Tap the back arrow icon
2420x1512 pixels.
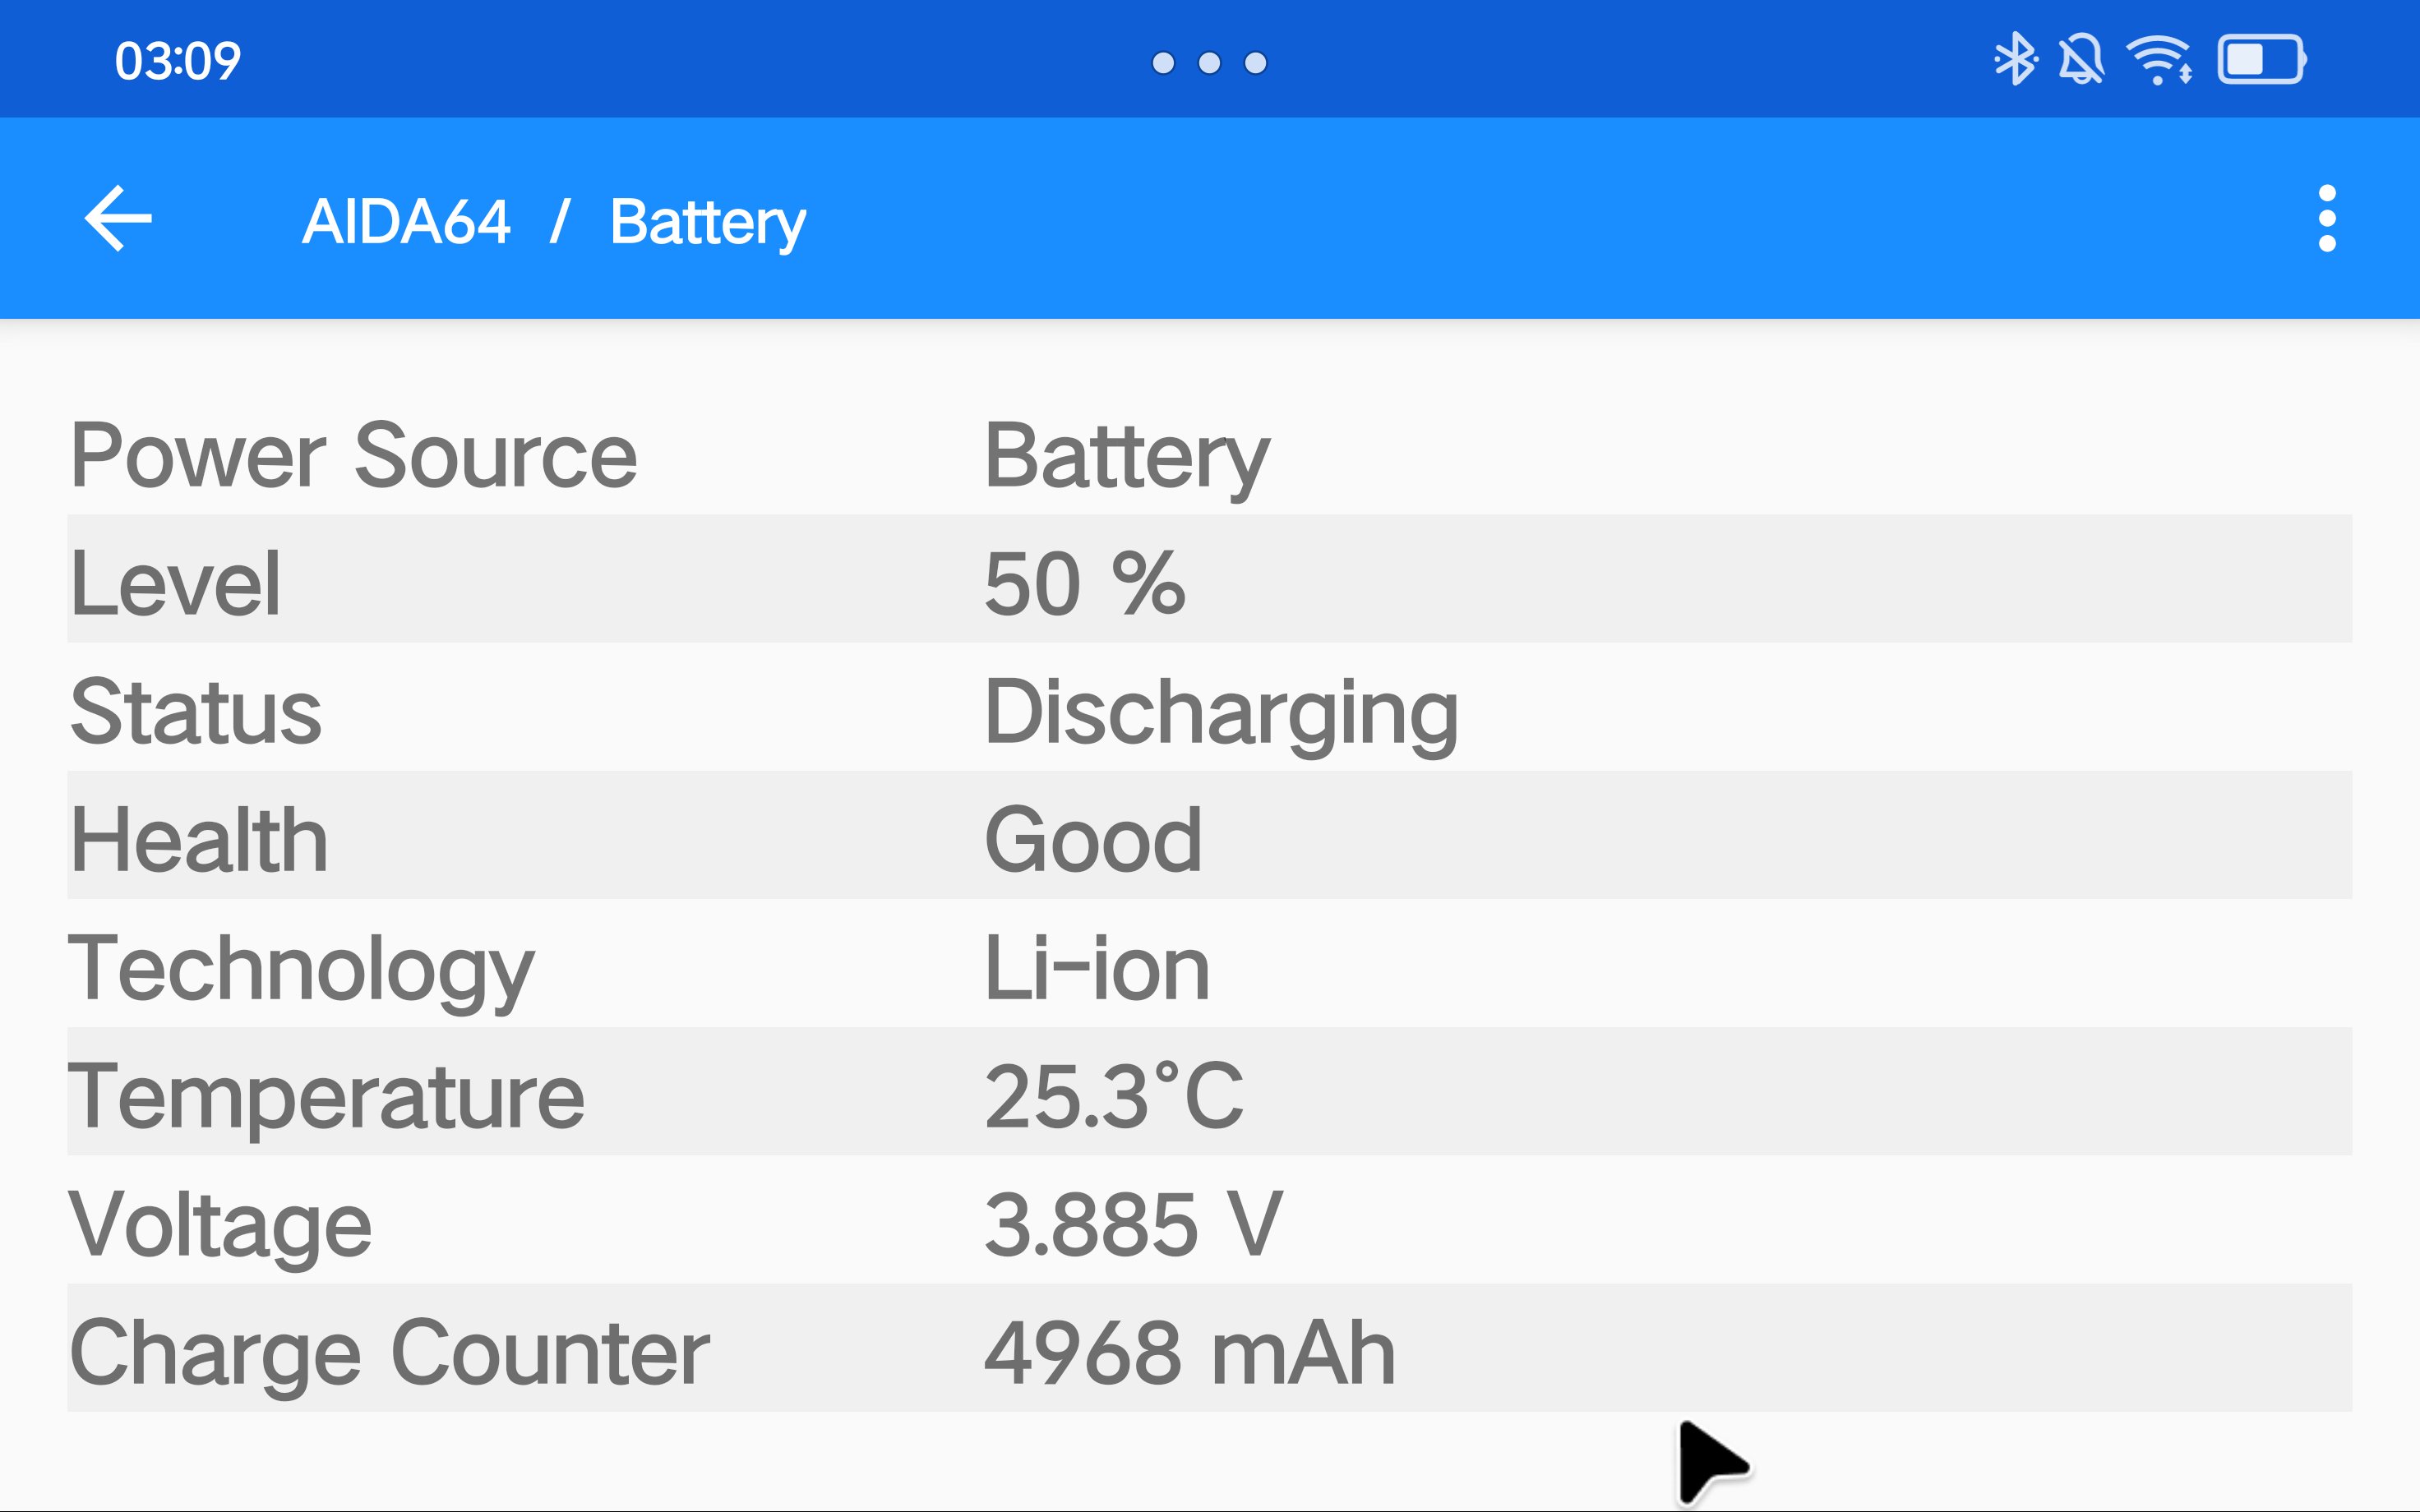pyautogui.click(x=118, y=218)
